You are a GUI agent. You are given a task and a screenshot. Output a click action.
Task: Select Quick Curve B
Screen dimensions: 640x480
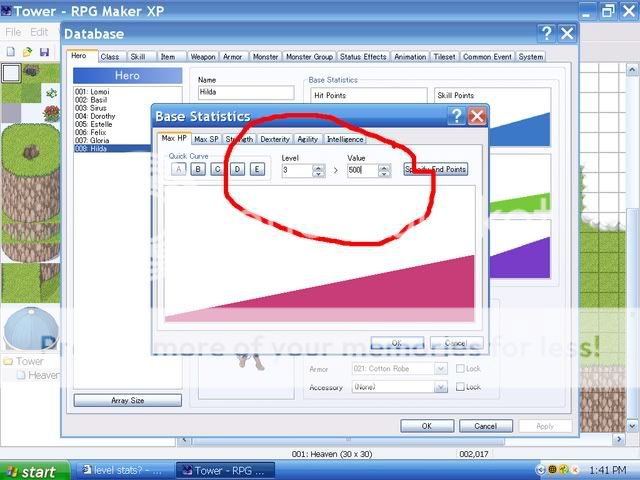tap(198, 169)
